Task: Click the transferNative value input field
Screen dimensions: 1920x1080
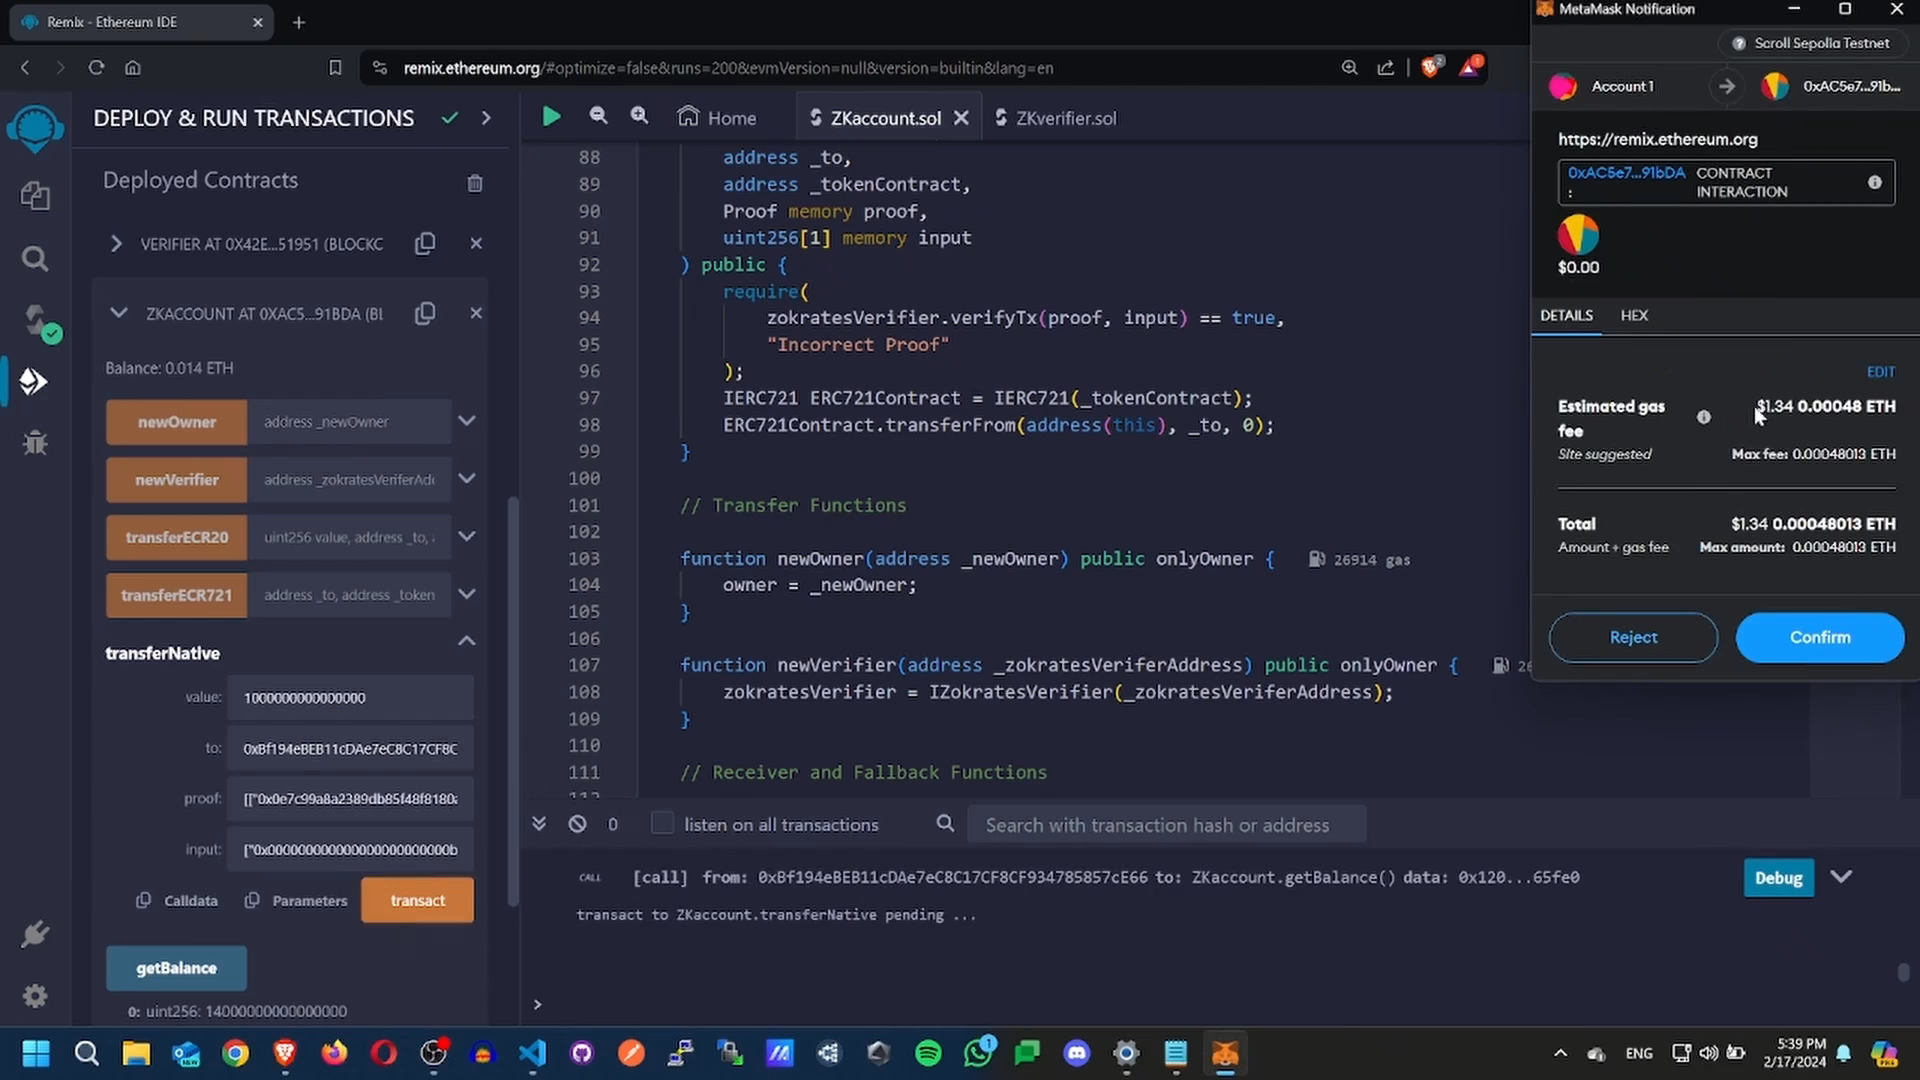Action: [350, 697]
